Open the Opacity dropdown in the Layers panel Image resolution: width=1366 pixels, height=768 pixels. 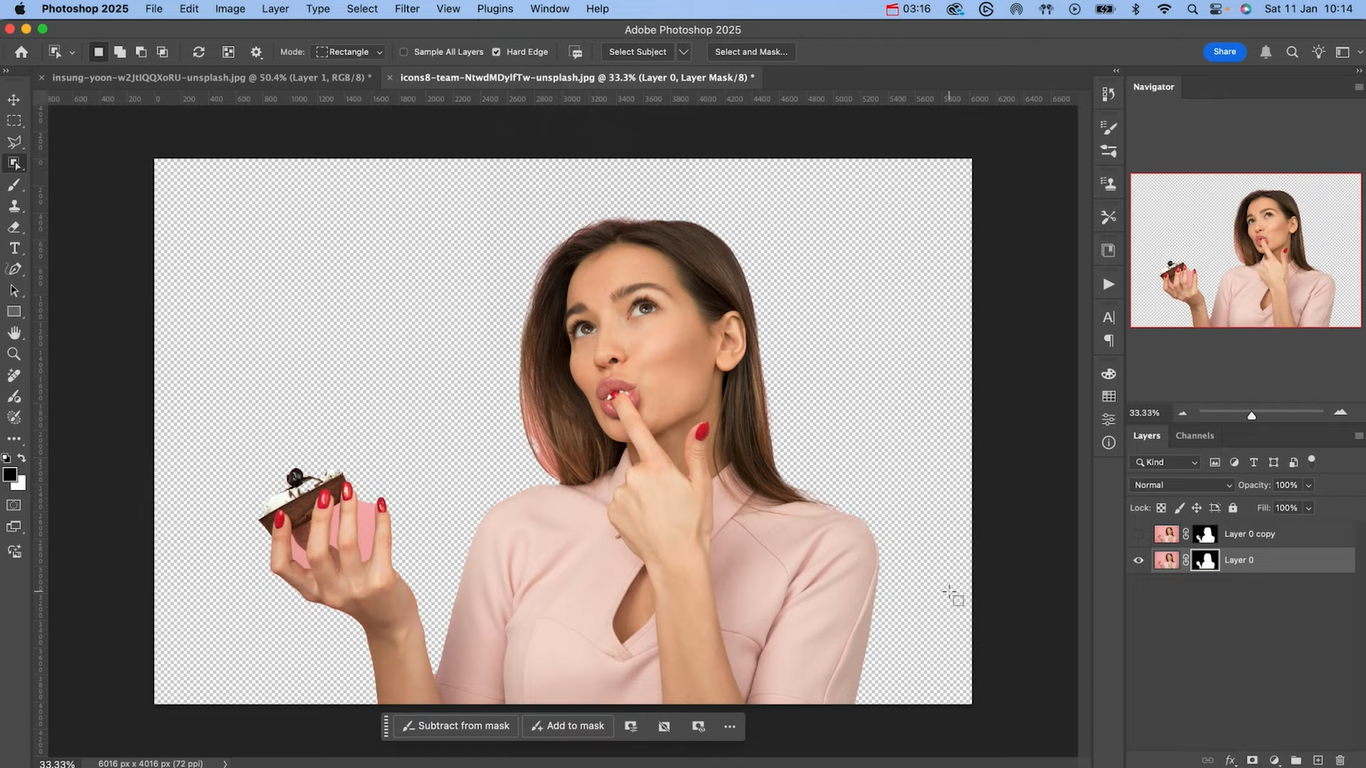[x=1308, y=485]
